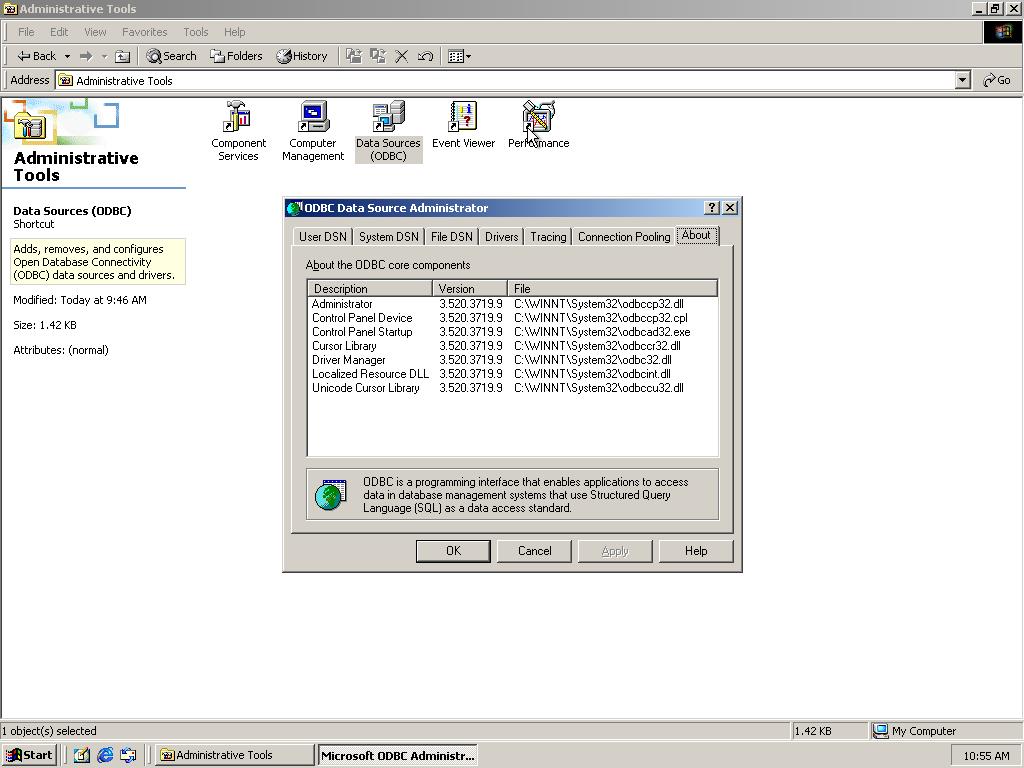Select the Cursor Library row
This screenshot has width=1024, height=768.
click(512, 346)
